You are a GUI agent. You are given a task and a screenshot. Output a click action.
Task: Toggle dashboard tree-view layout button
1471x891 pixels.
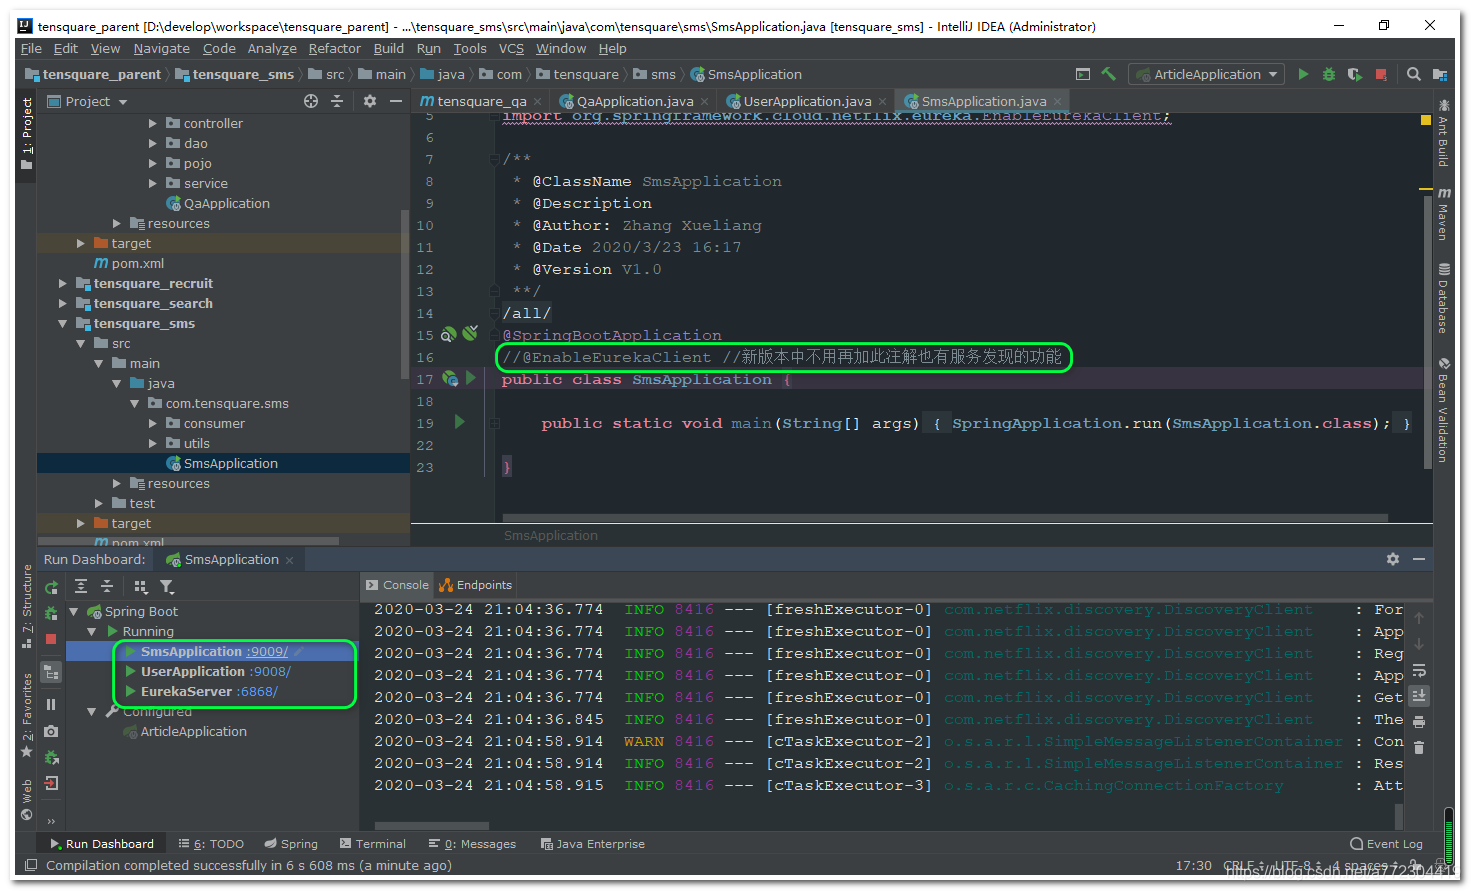pos(51,673)
